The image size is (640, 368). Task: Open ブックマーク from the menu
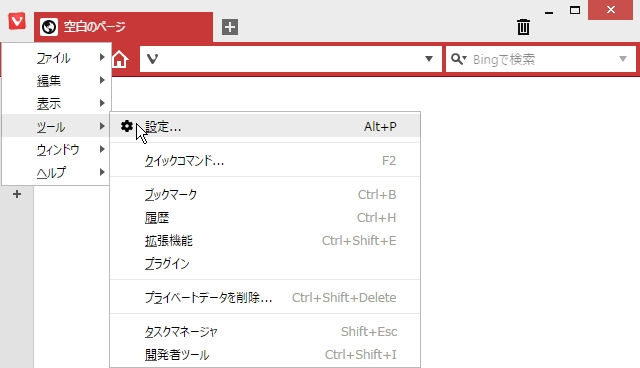click(265, 195)
